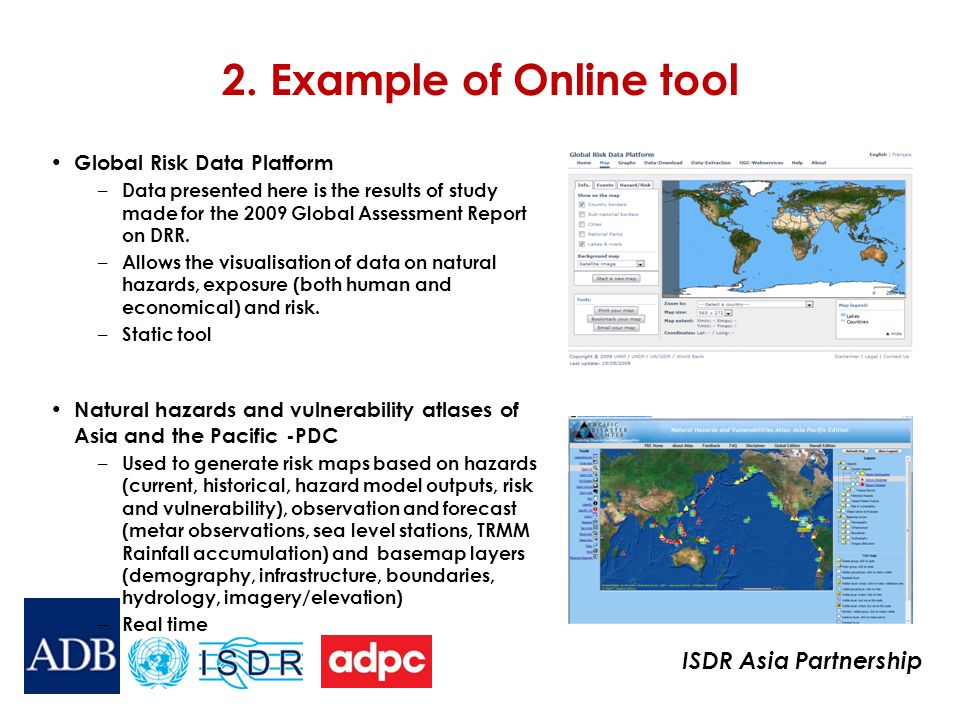The width and height of the screenshot is (960, 720).
Task: Toggle Basemap Layers group visibility box
Action: point(844,517)
